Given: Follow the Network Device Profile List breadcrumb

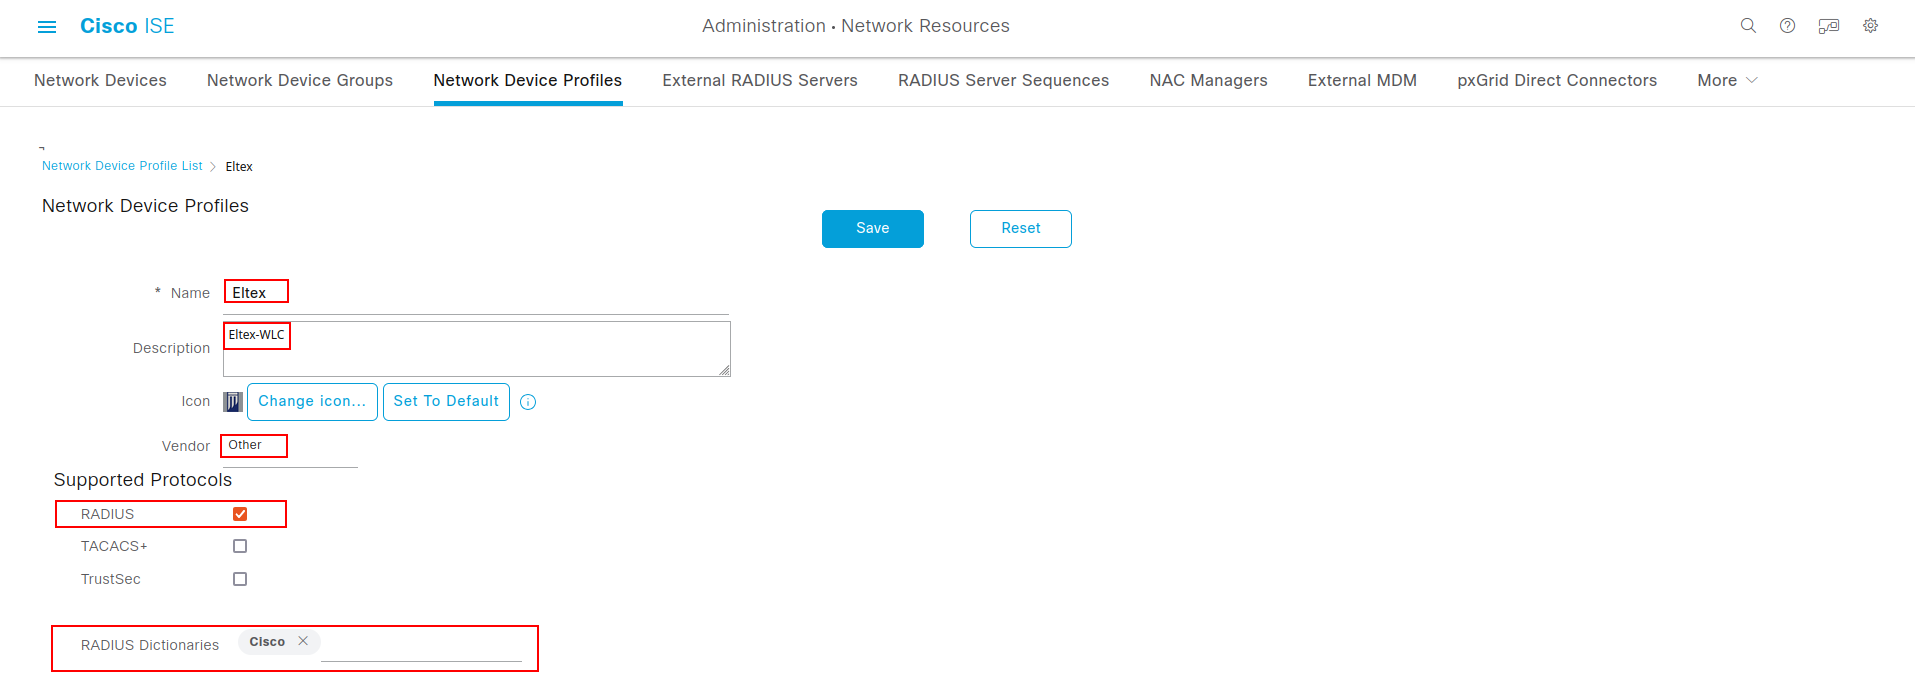Looking at the screenshot, I should click(122, 166).
